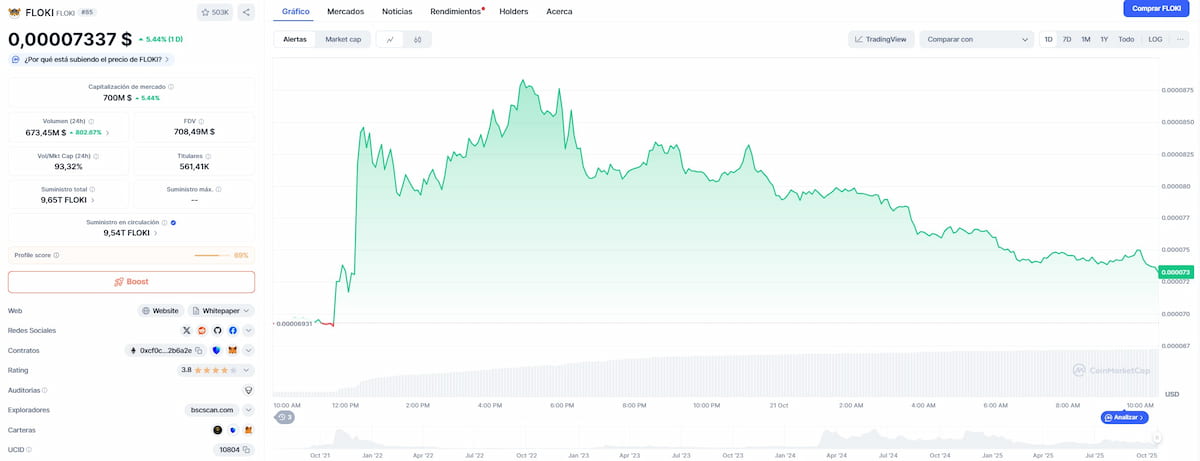Open the Comparar con dropdown
The image size is (1200, 461).
[x=976, y=39]
